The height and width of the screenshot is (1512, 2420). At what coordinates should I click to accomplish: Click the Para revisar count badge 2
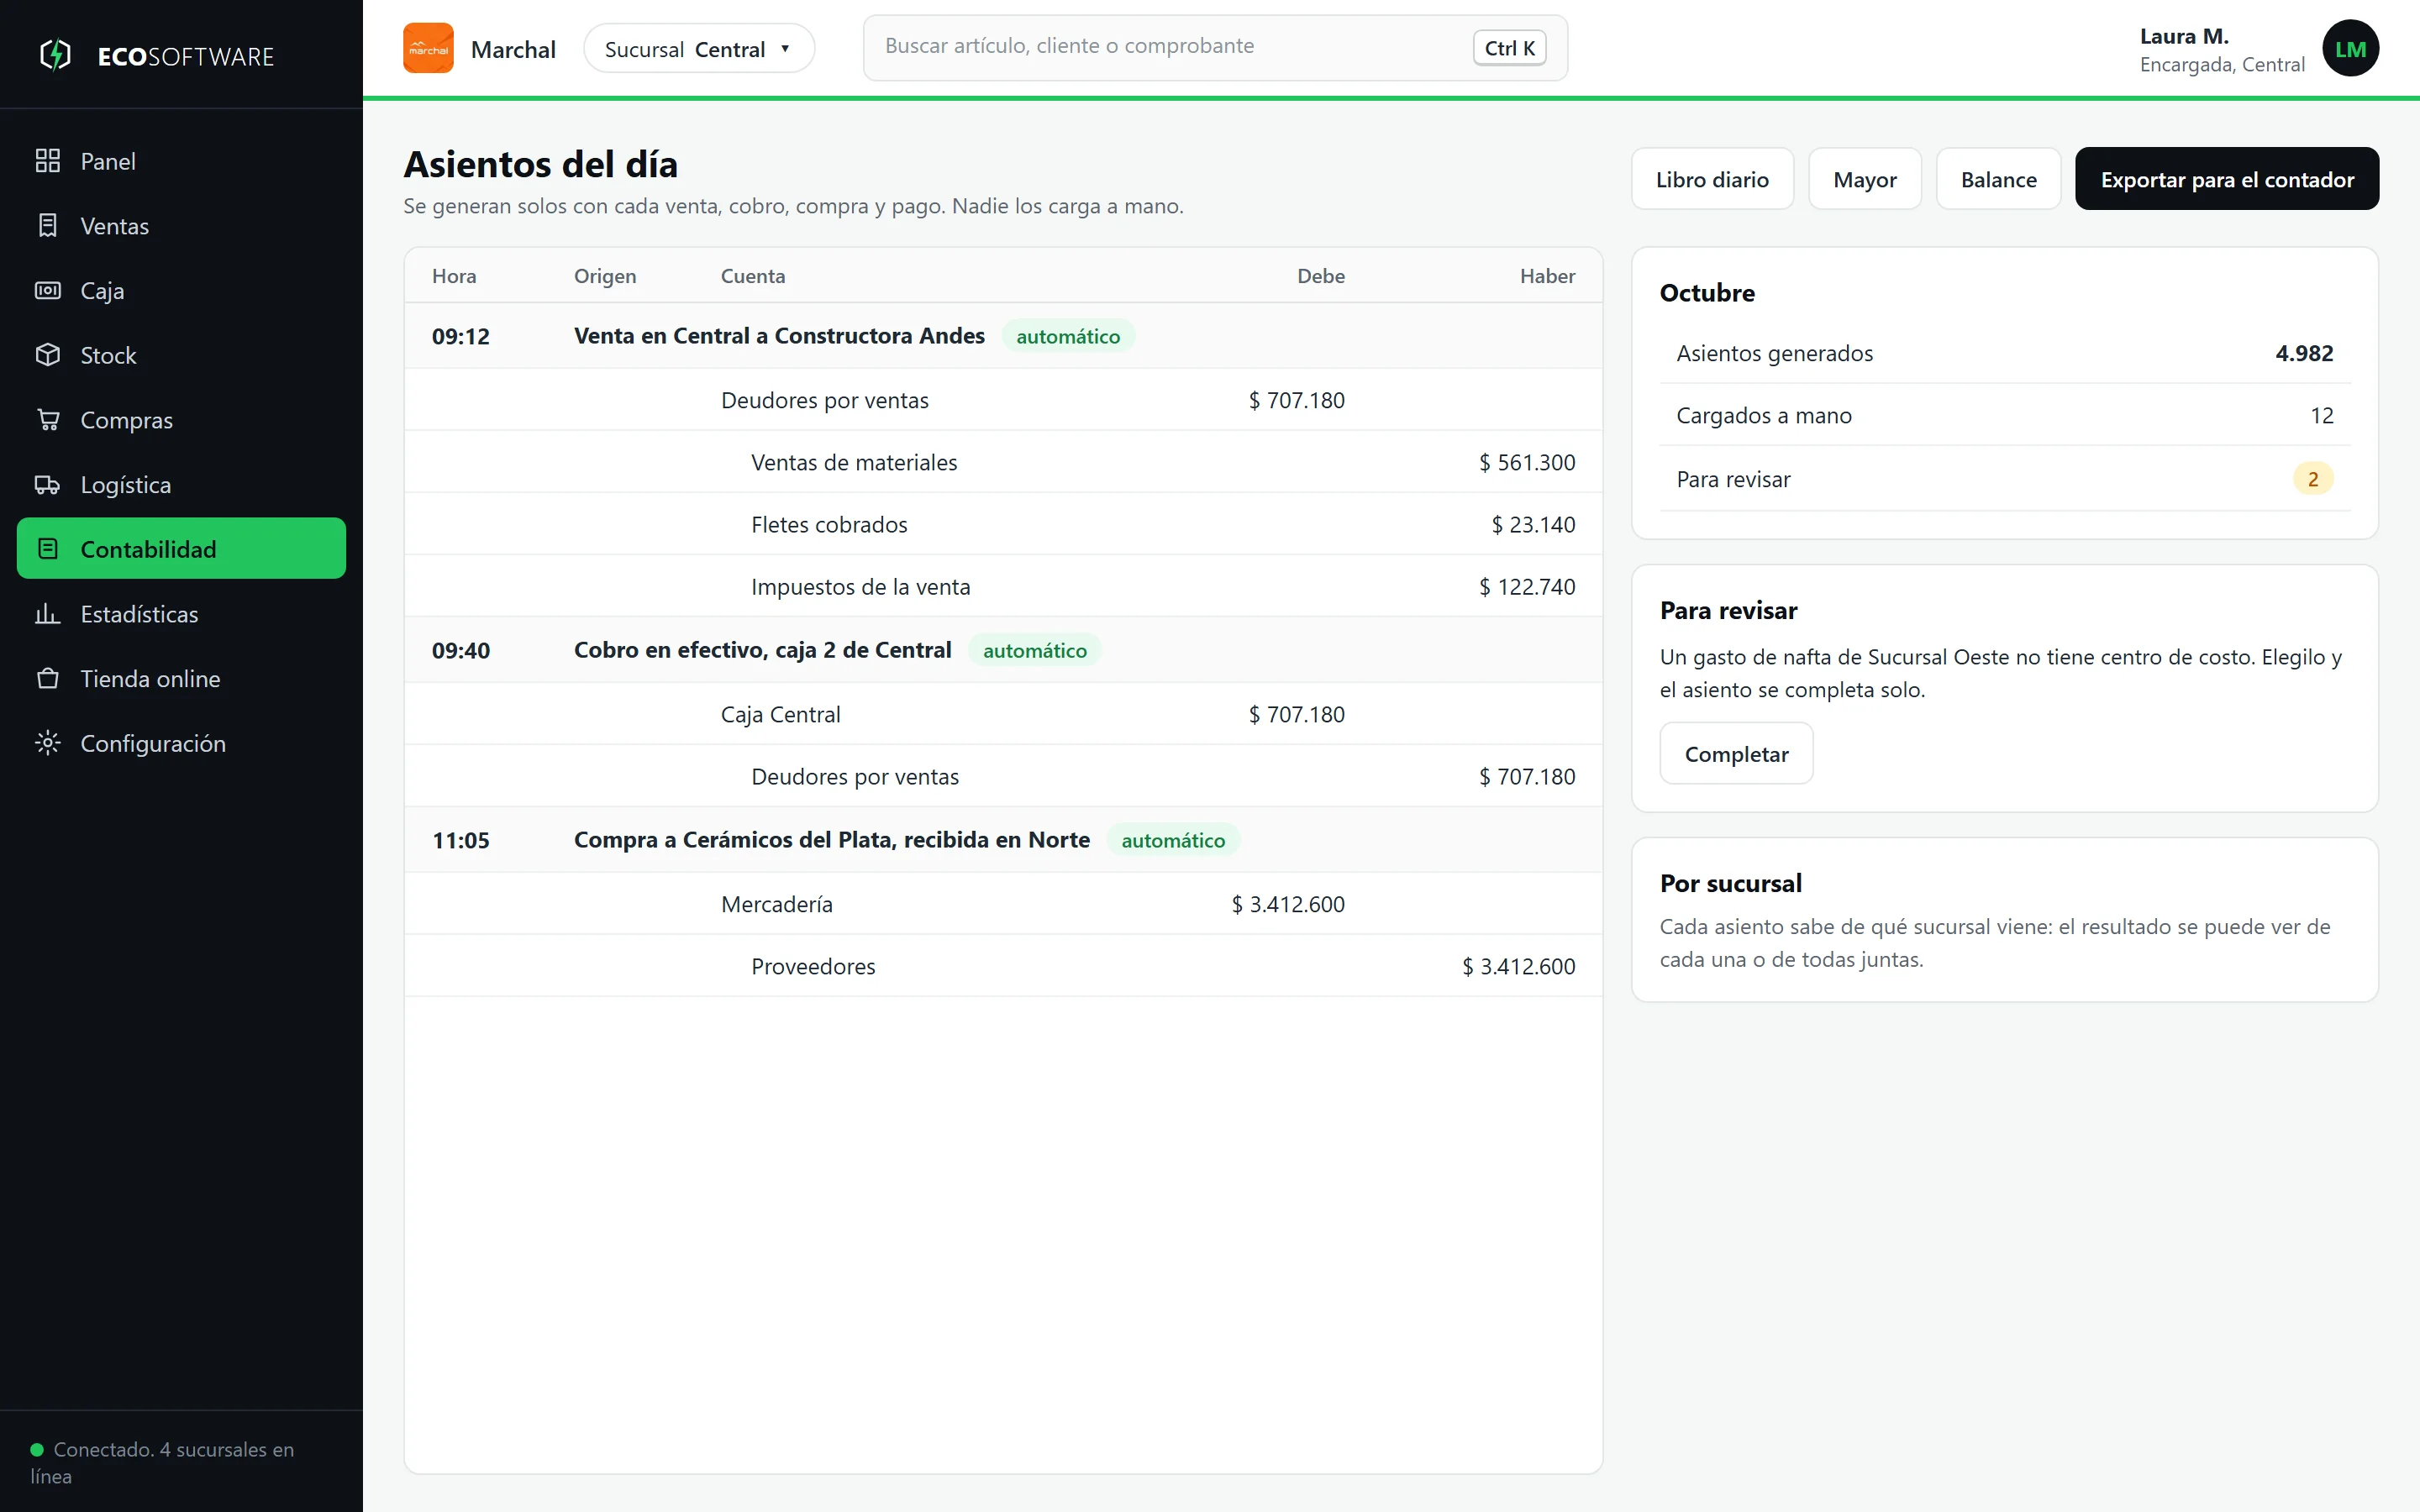[x=2312, y=479]
